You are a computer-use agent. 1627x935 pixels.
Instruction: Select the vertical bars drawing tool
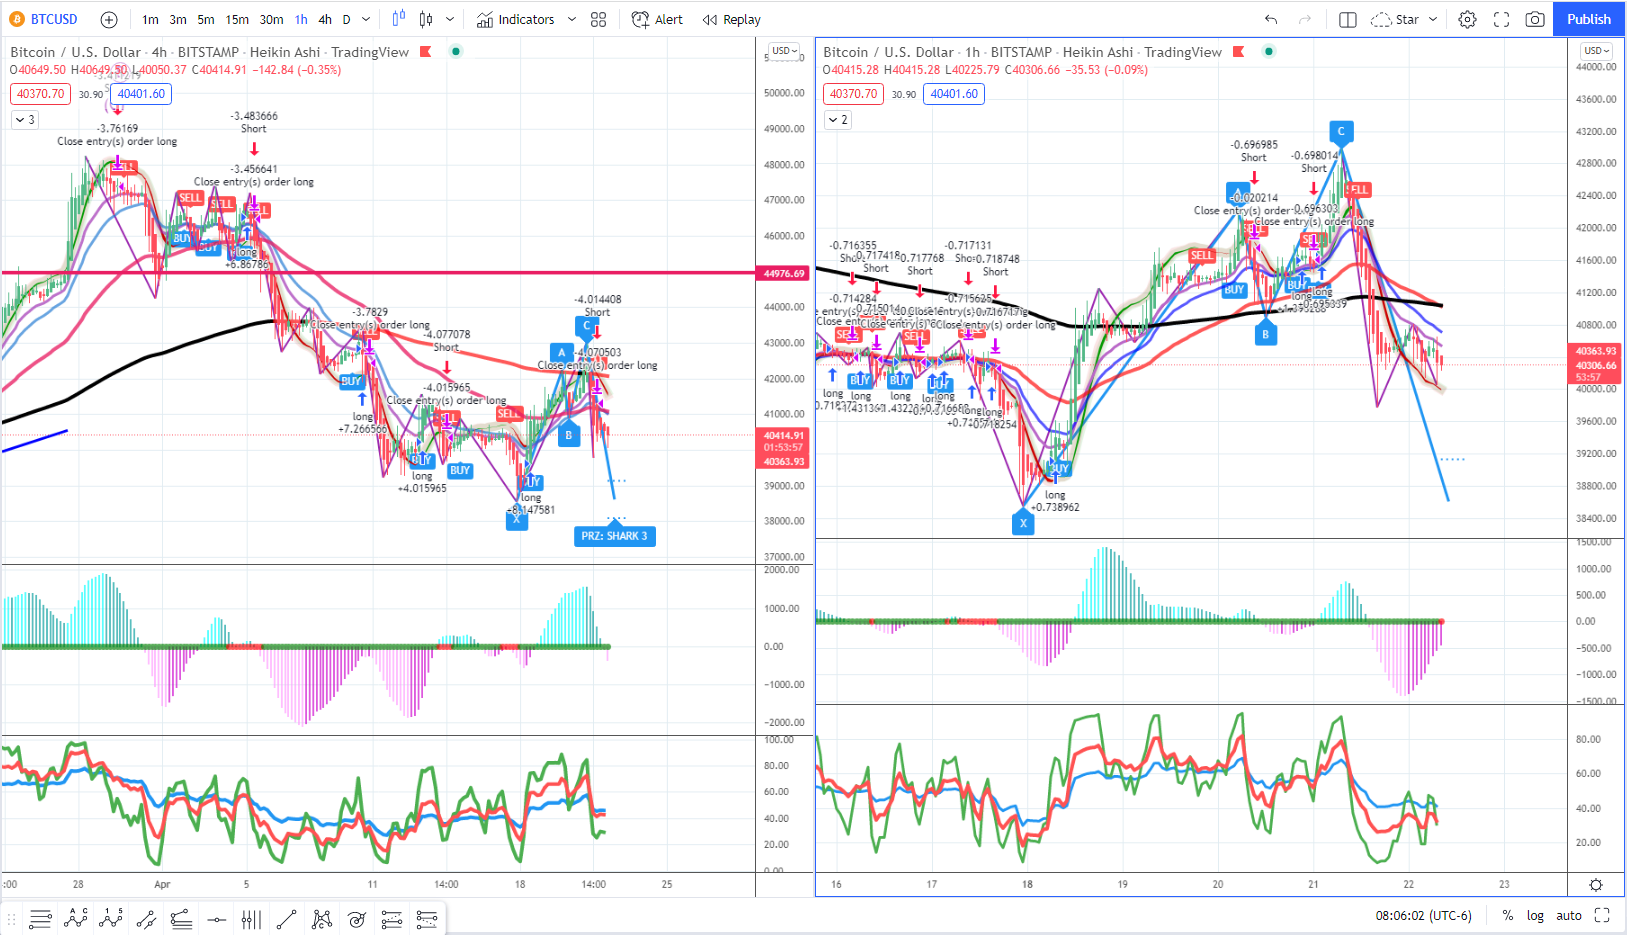(251, 919)
